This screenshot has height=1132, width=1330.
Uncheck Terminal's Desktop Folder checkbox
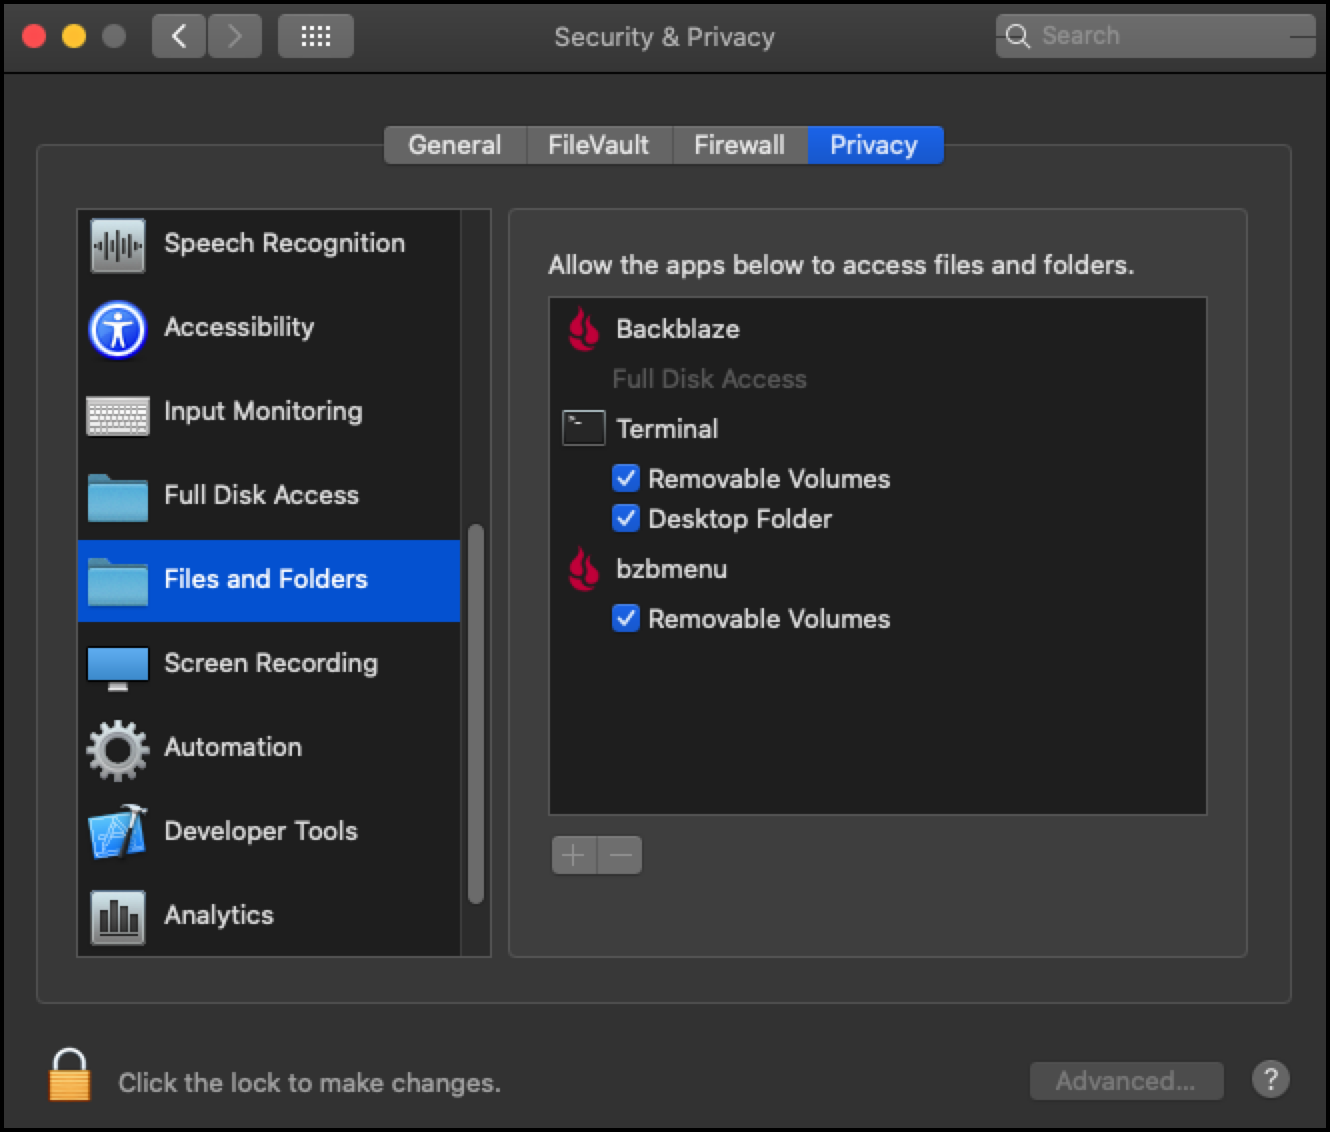(x=626, y=518)
